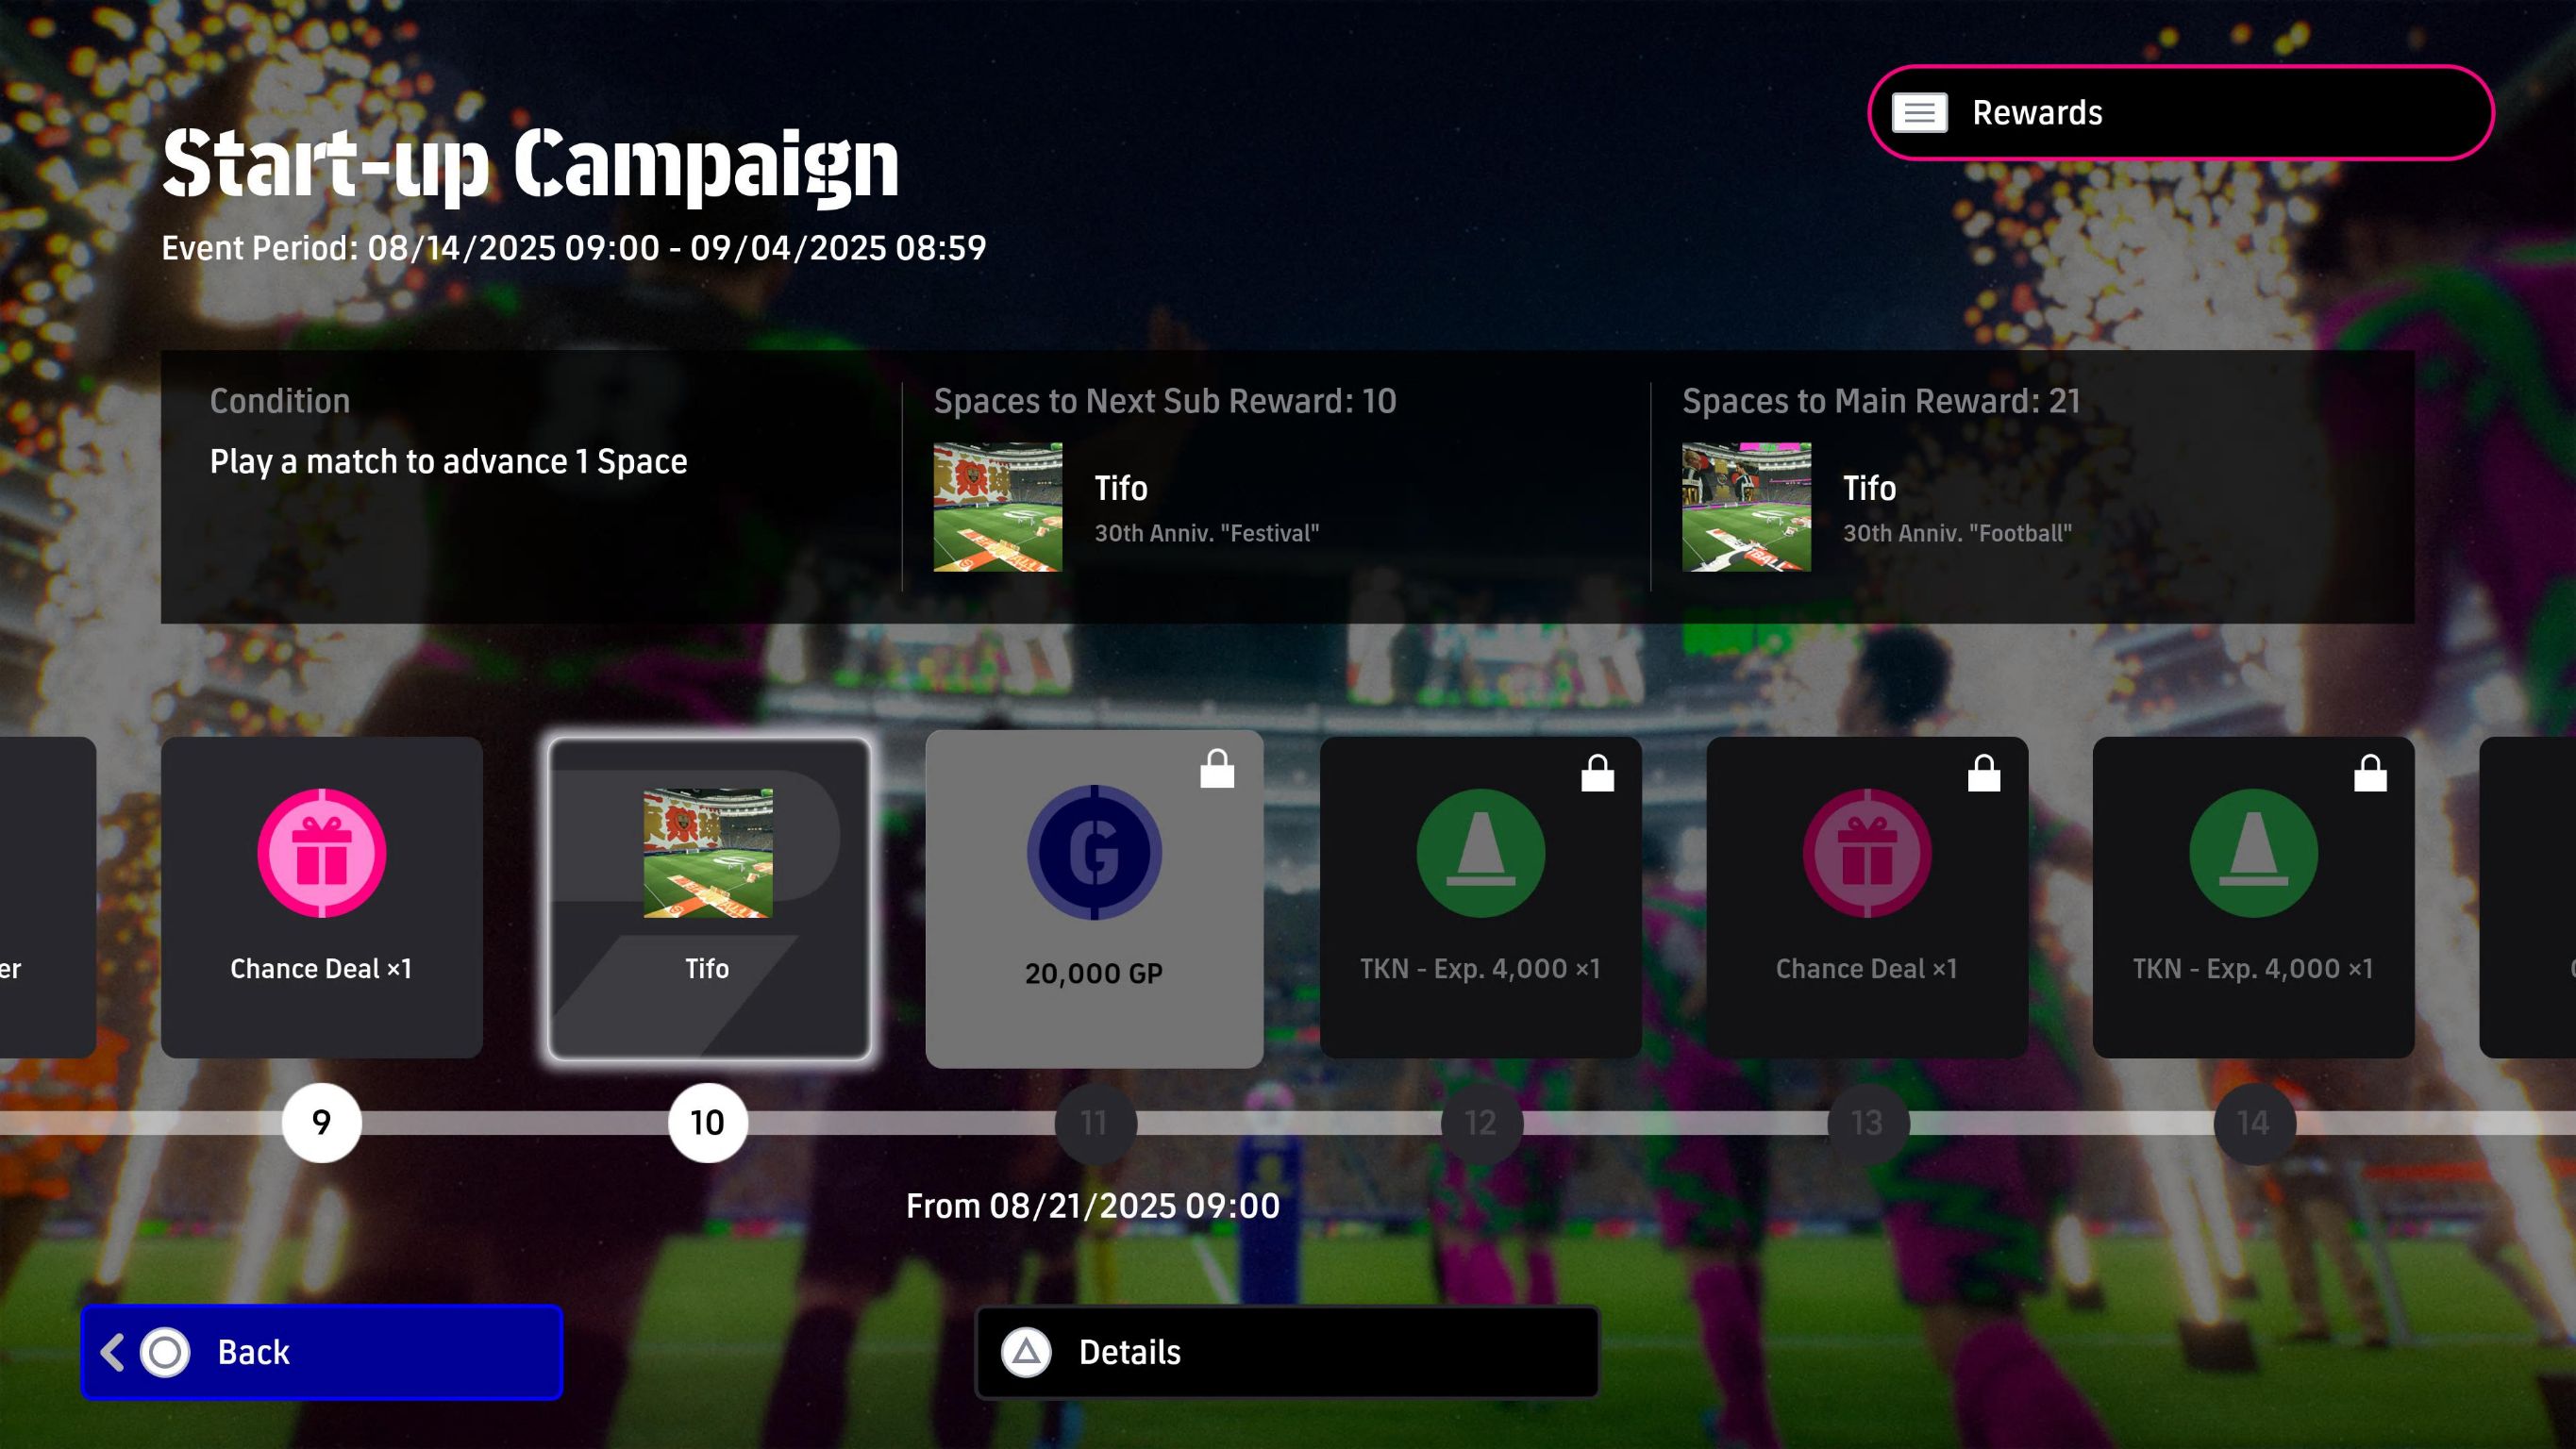
Task: Select the TKN cone icon at space 14
Action: pyautogui.click(x=2253, y=853)
